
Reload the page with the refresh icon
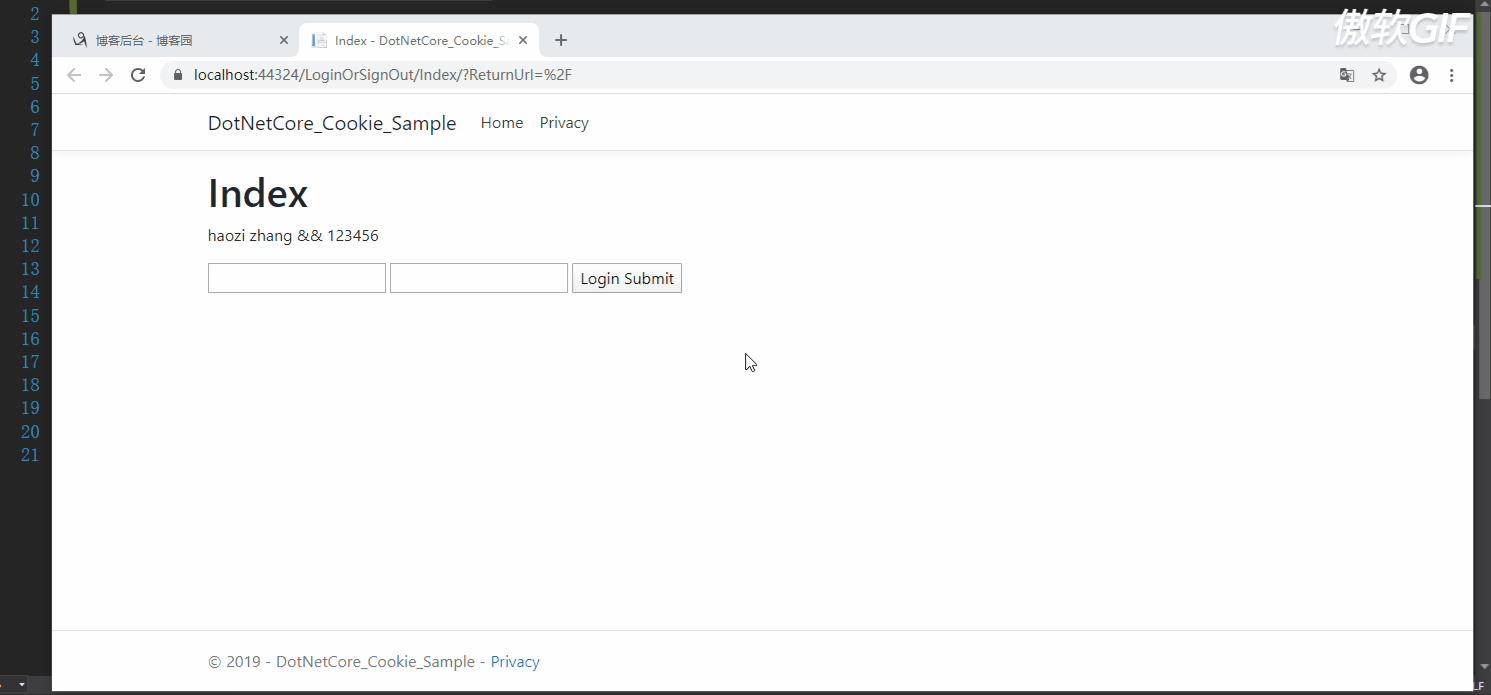pos(139,75)
